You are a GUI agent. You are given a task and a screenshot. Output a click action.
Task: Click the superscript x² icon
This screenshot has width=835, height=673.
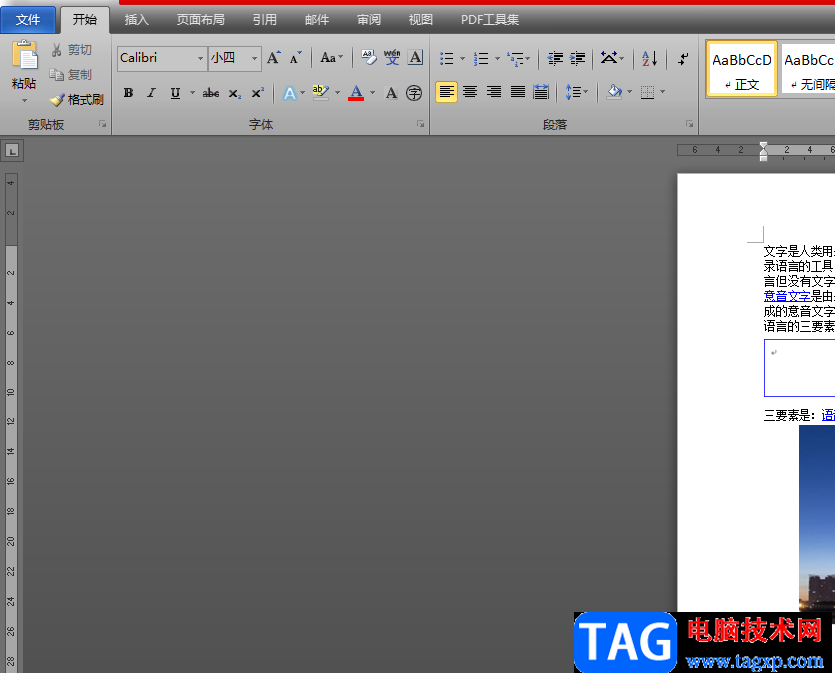(257, 93)
